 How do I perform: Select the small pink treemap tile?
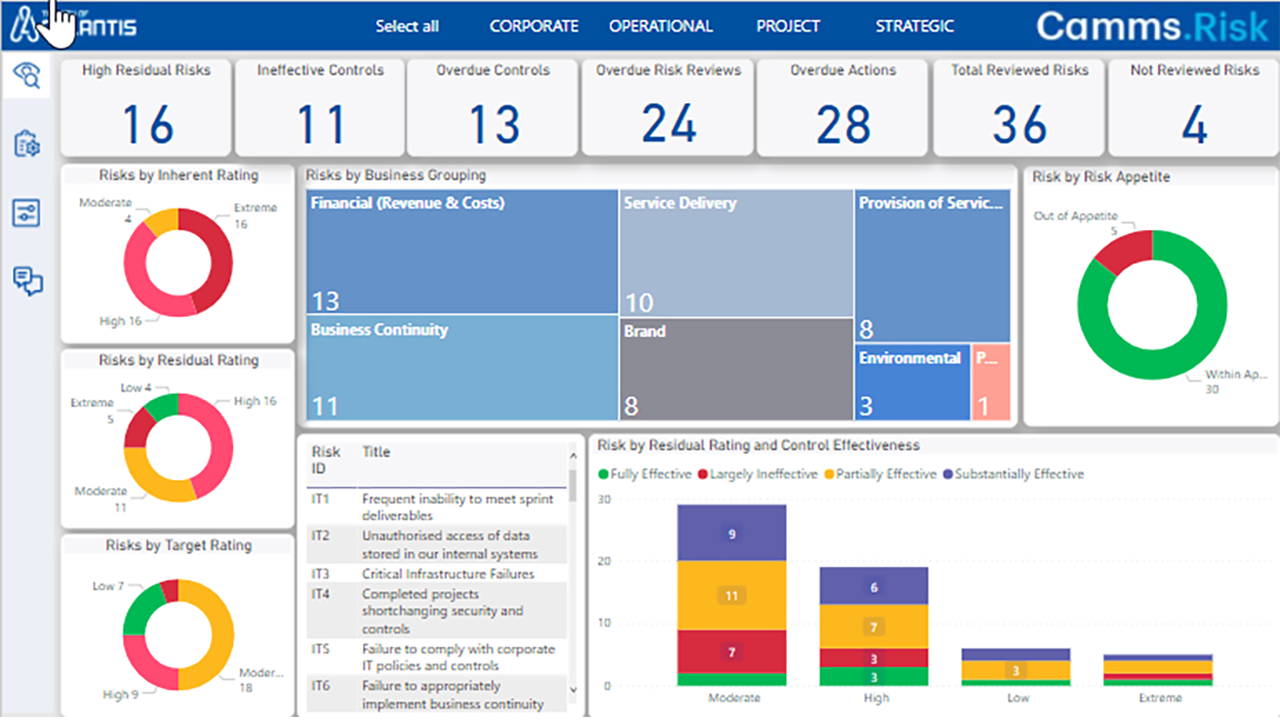tap(991, 382)
